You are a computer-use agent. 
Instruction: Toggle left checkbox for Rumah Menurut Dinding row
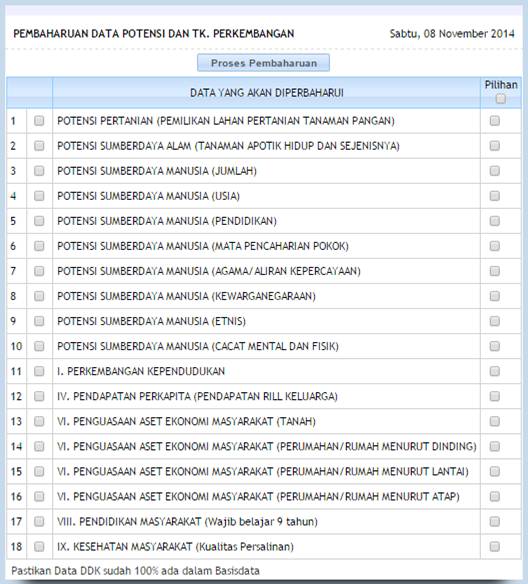39,446
